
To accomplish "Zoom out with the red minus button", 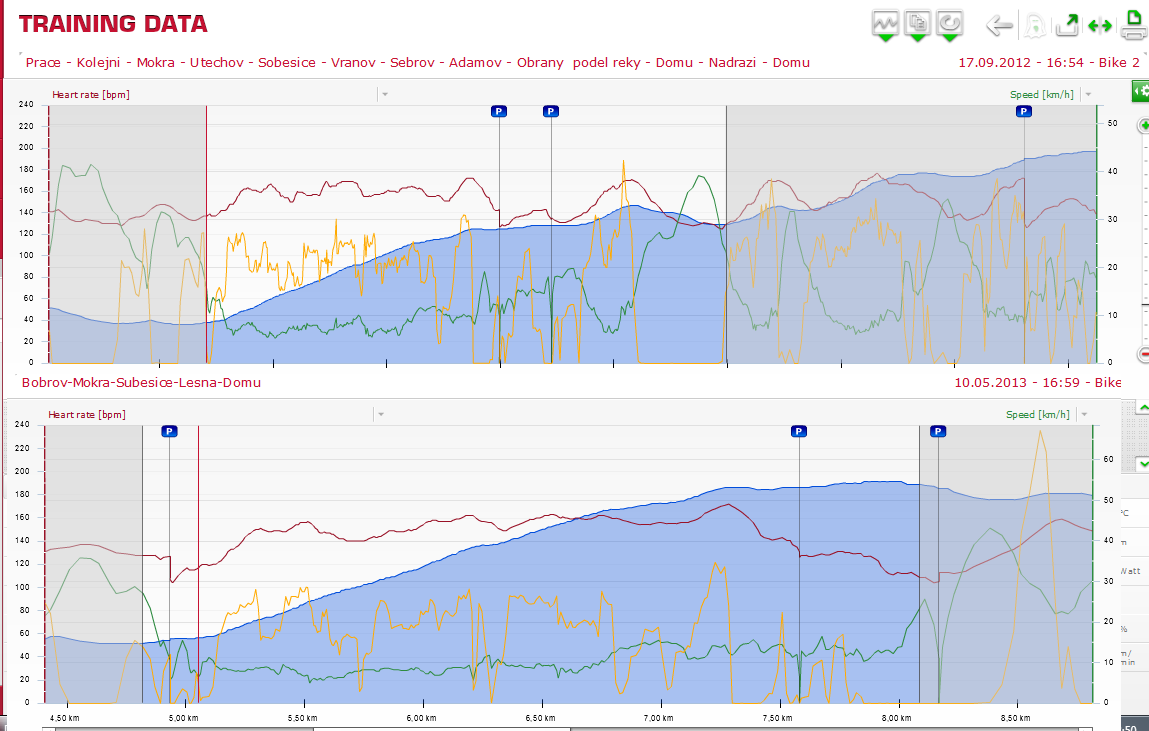I will [x=1144, y=355].
